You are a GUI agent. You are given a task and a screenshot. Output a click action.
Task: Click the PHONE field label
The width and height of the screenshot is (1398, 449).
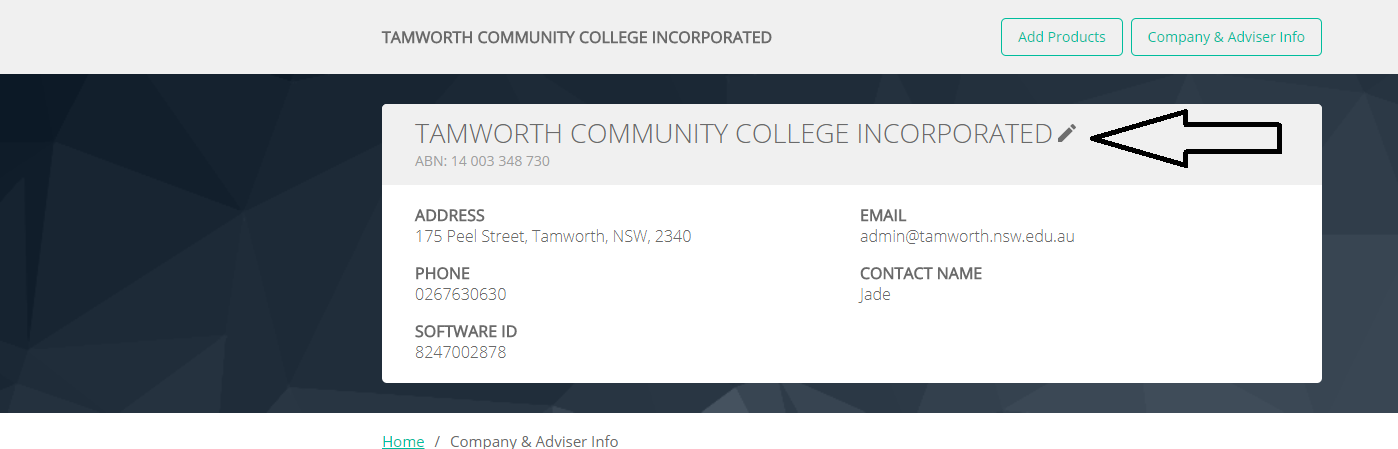pyautogui.click(x=442, y=273)
